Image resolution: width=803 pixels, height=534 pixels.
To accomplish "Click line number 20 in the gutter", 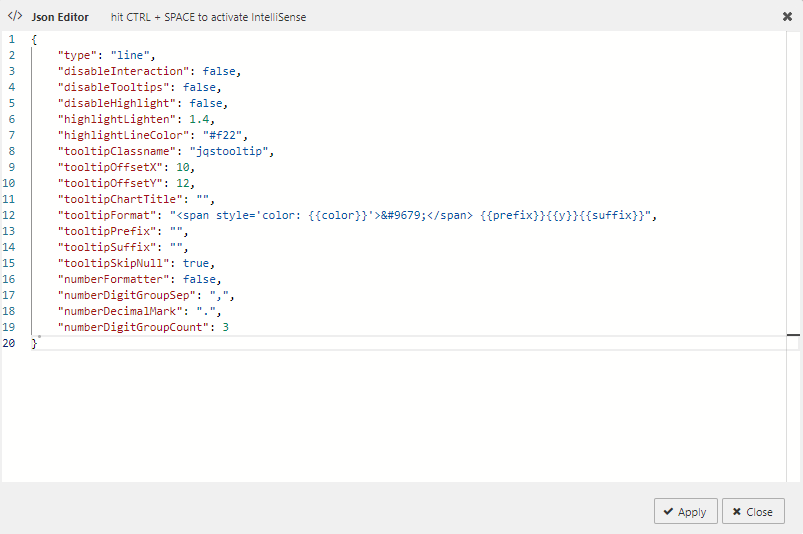I will point(8,344).
